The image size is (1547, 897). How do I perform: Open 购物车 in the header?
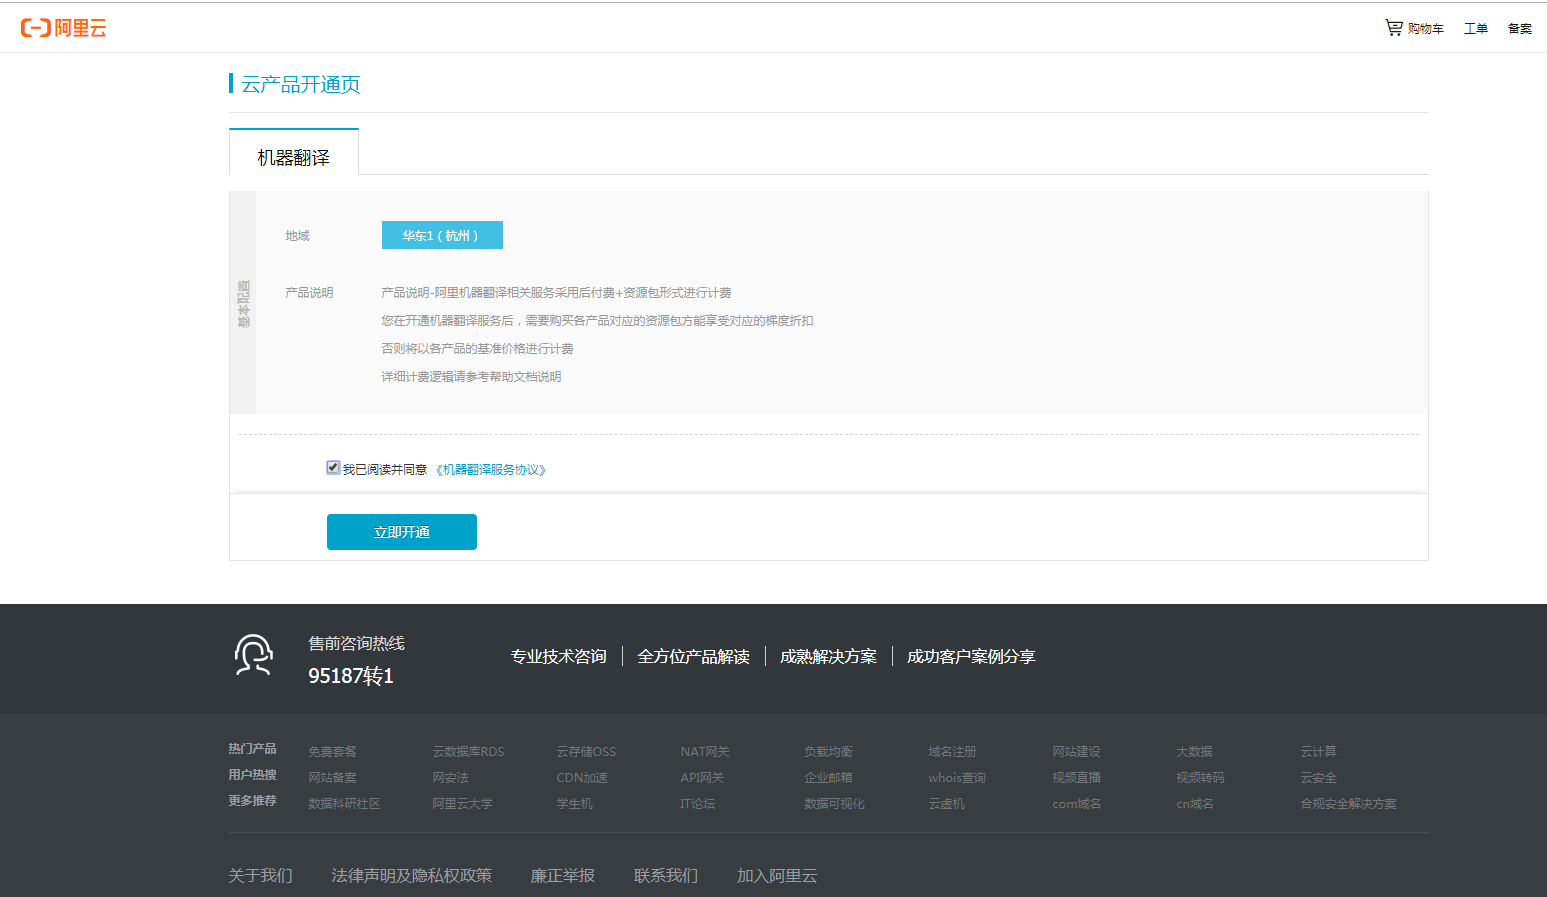(1426, 28)
